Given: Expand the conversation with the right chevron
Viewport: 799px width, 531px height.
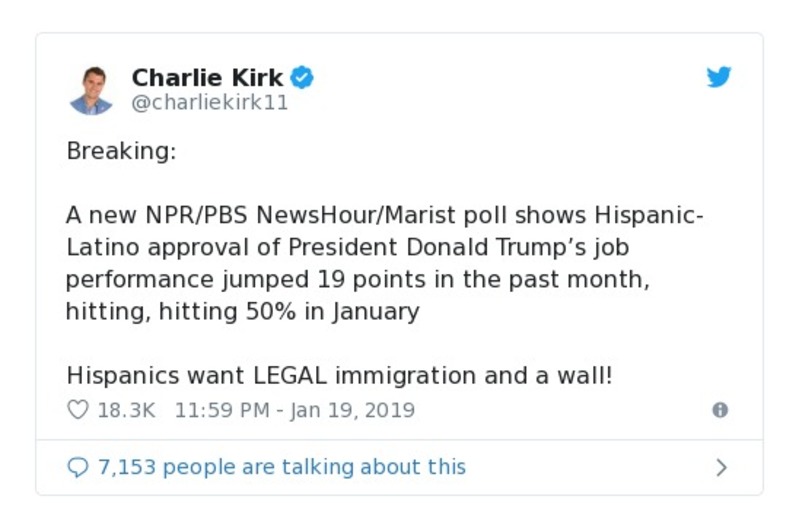Looking at the screenshot, I should click(x=722, y=467).
